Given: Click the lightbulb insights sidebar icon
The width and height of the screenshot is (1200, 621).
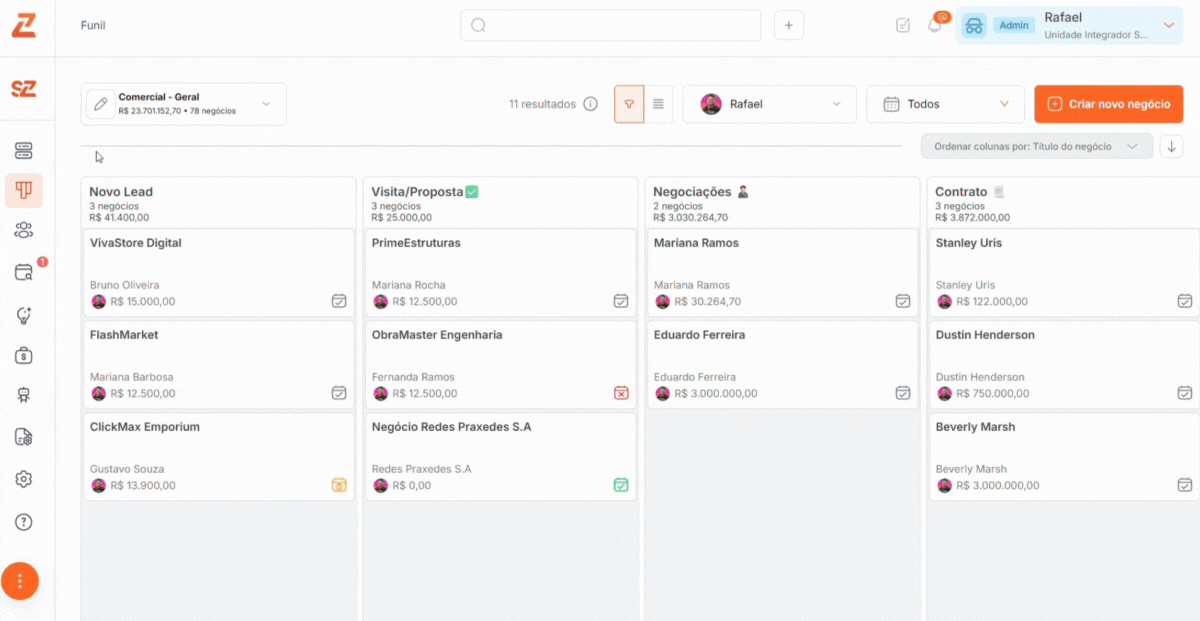Looking at the screenshot, I should [x=24, y=315].
